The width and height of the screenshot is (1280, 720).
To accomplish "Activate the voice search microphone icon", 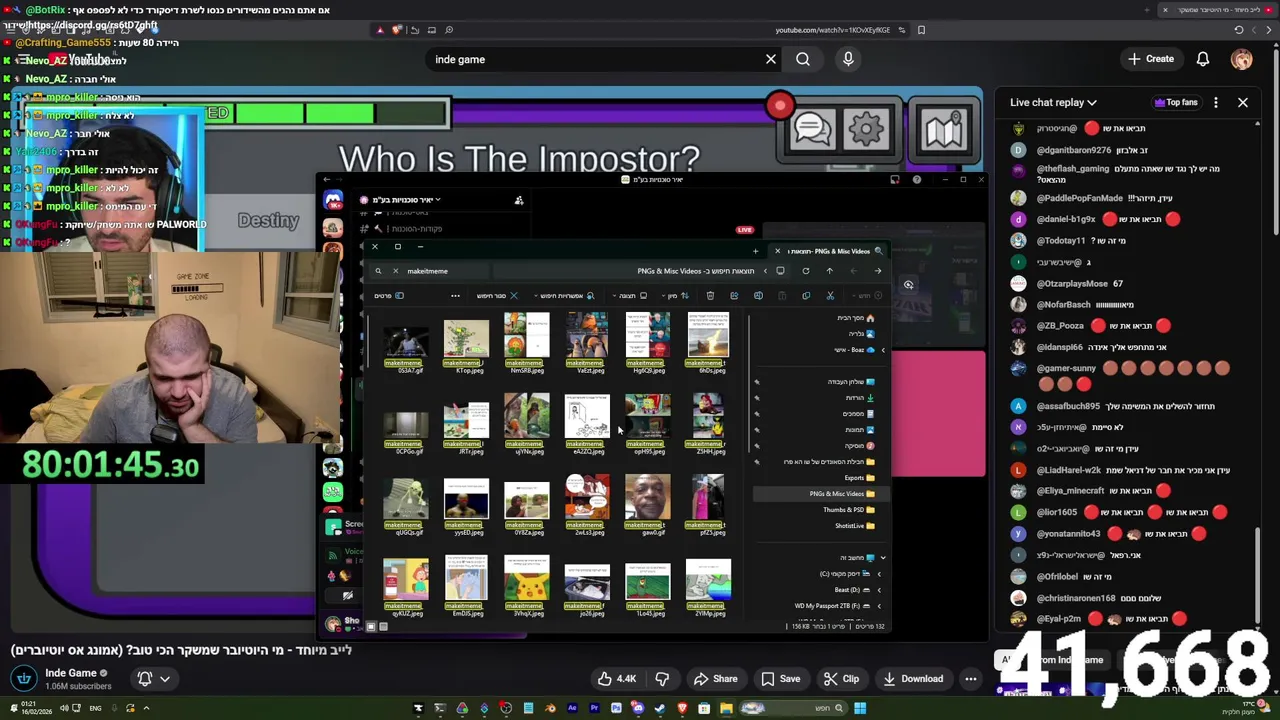I will (848, 59).
